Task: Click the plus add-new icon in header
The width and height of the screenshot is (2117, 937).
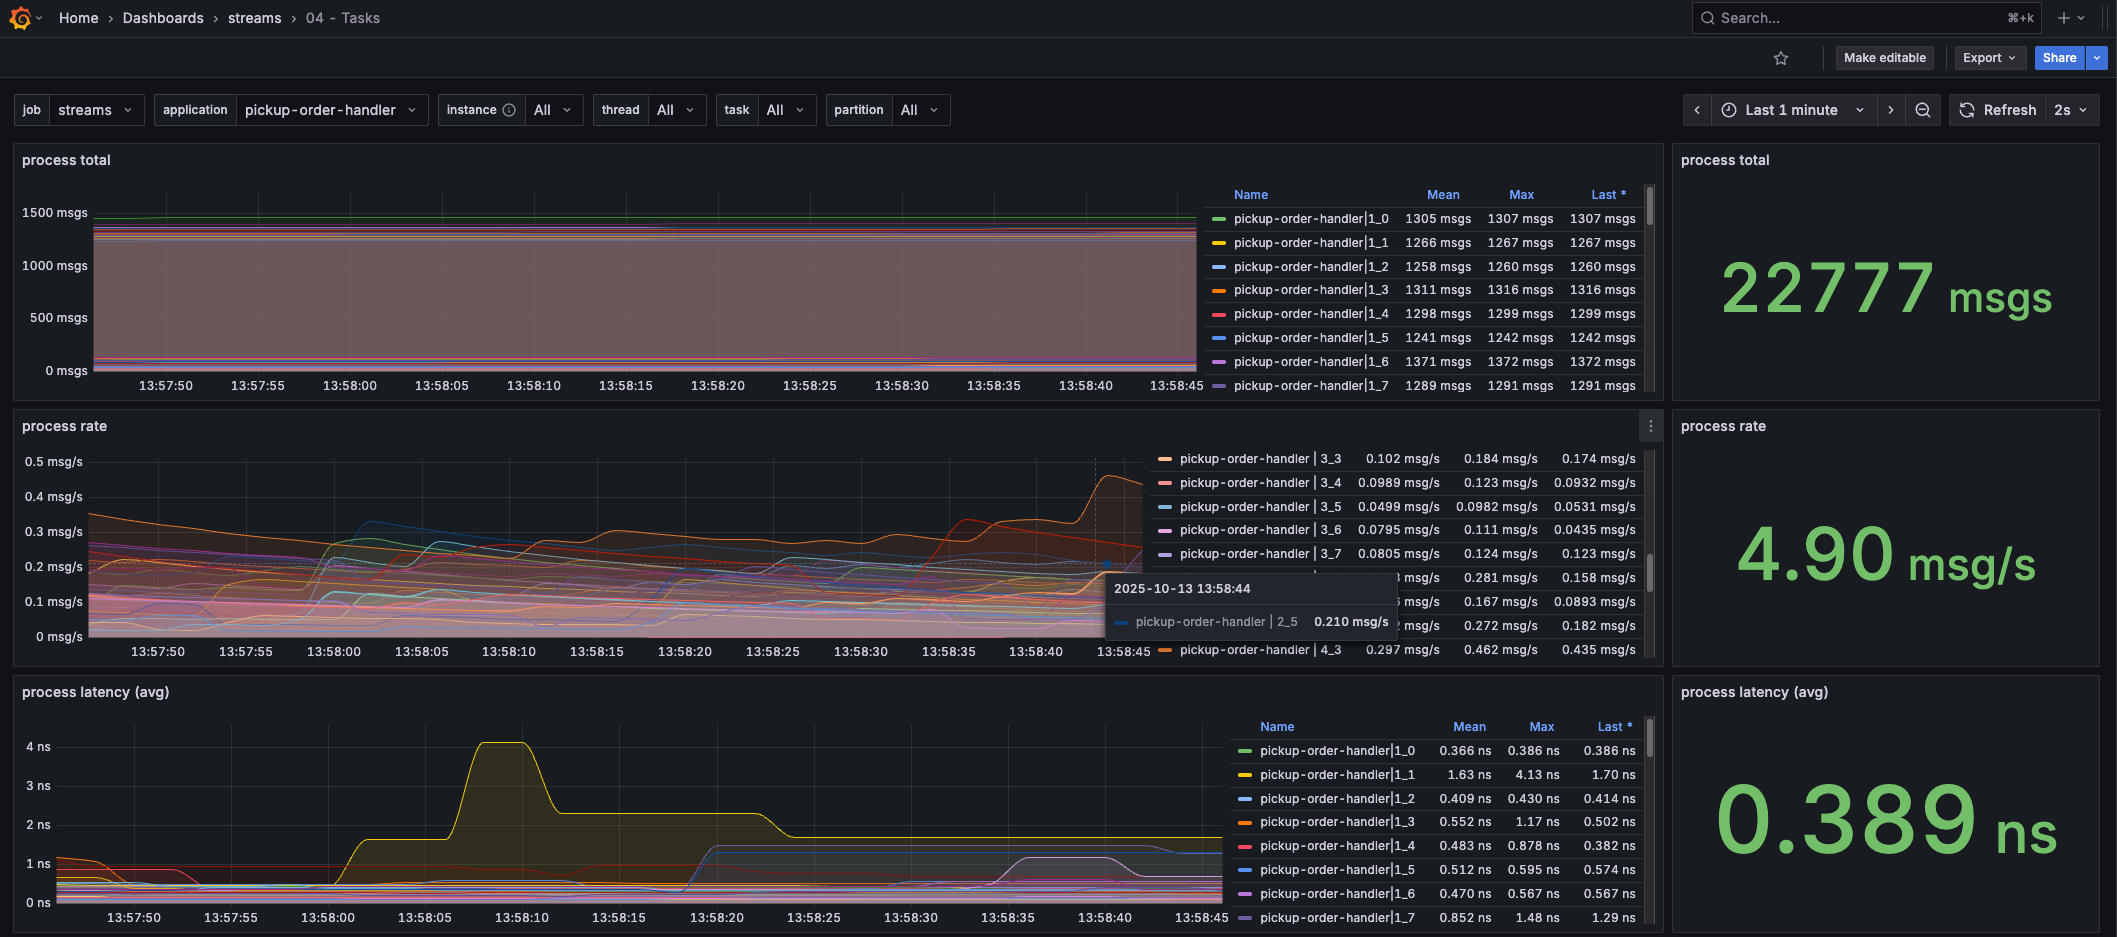Action: click(x=2063, y=18)
